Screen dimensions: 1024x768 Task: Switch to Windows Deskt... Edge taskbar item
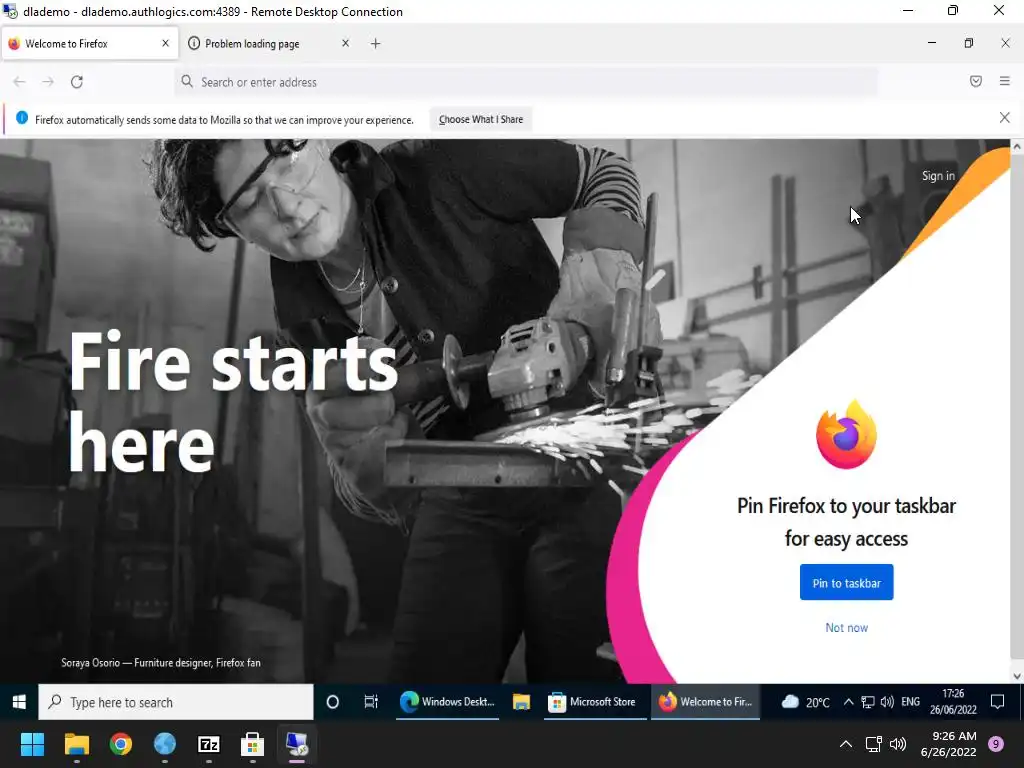tap(447, 702)
